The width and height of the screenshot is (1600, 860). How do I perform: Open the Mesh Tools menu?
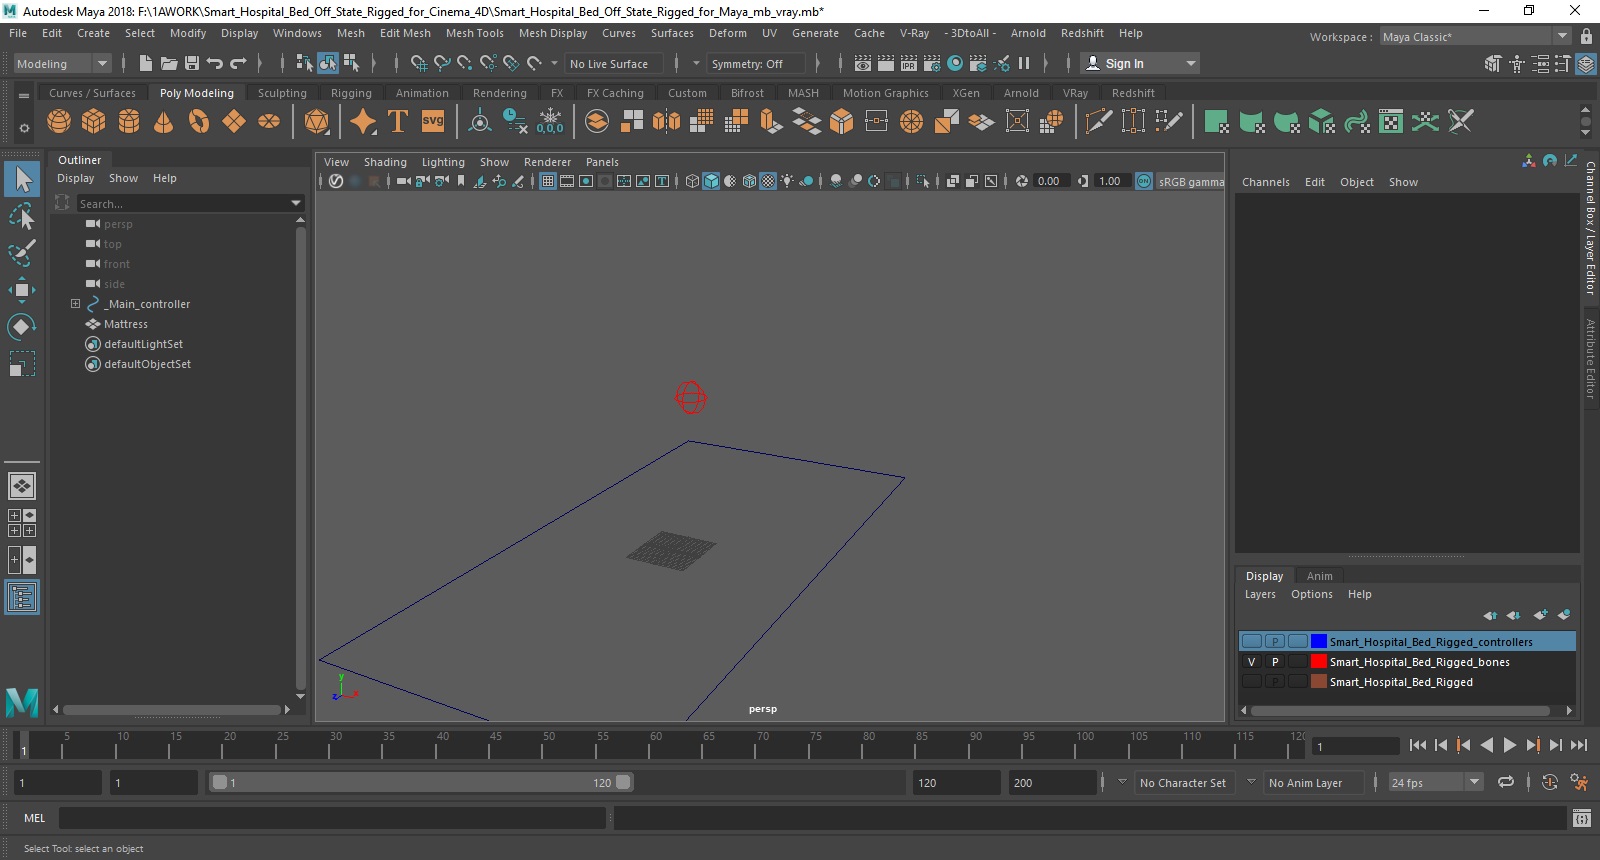475,33
